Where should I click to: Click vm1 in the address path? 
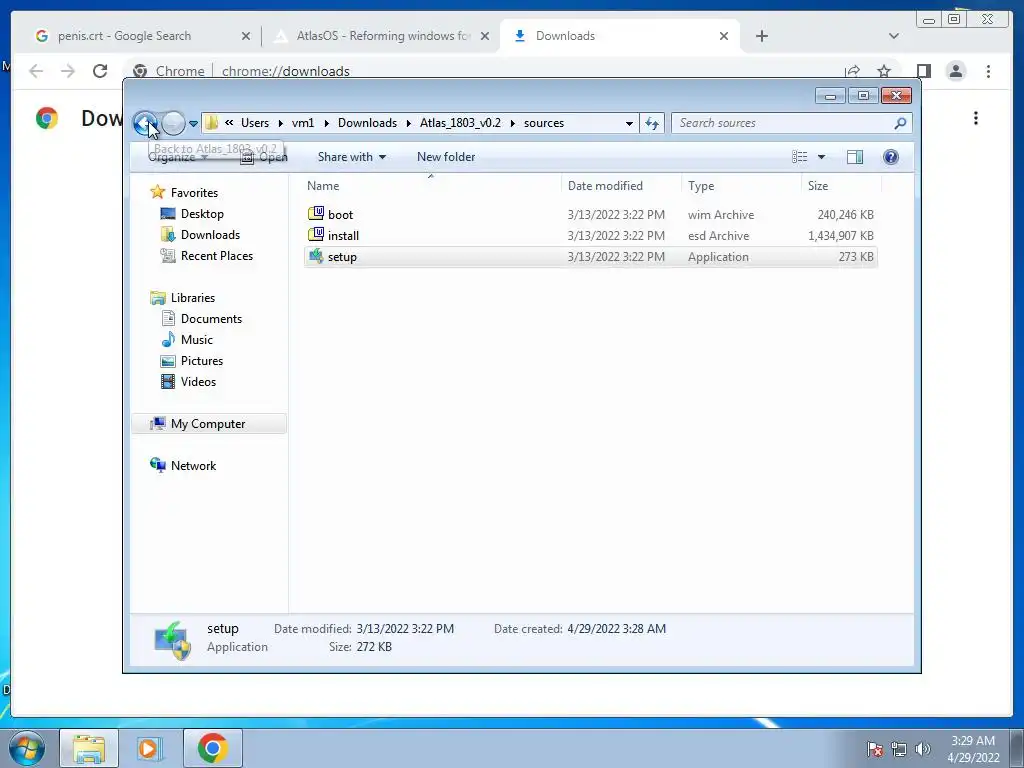click(303, 123)
